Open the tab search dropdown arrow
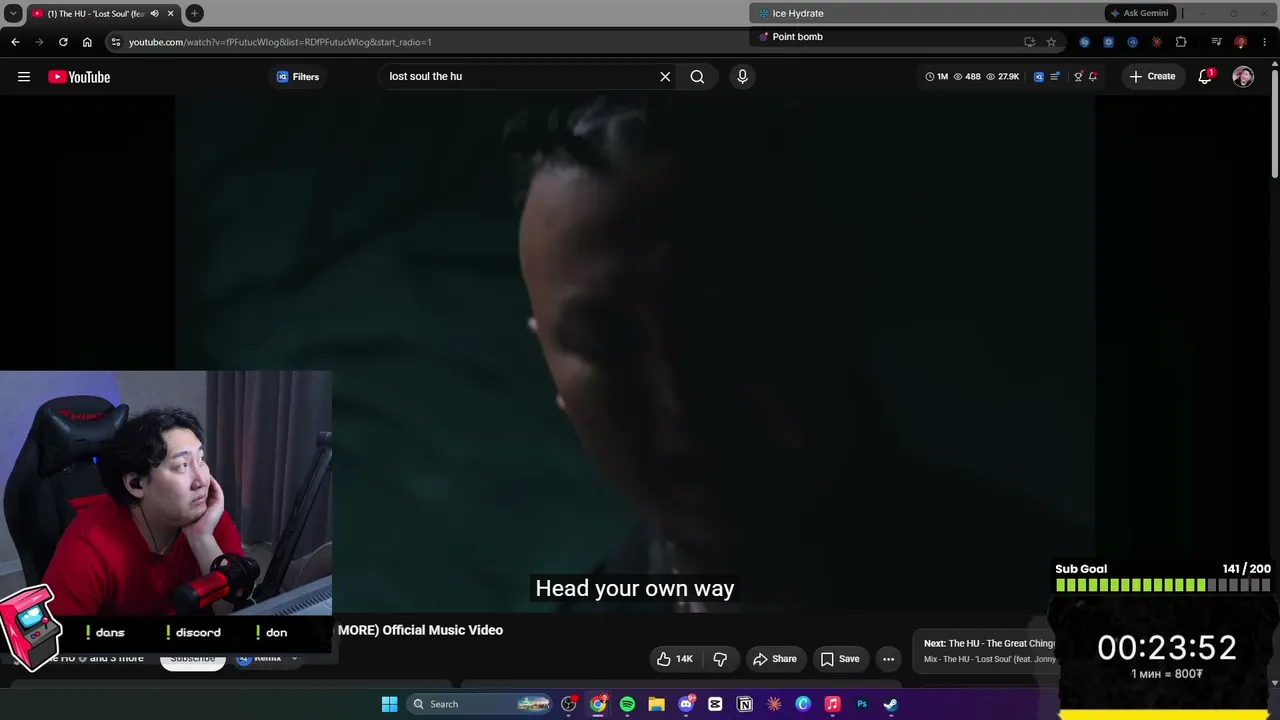The height and width of the screenshot is (720, 1280). coord(13,13)
